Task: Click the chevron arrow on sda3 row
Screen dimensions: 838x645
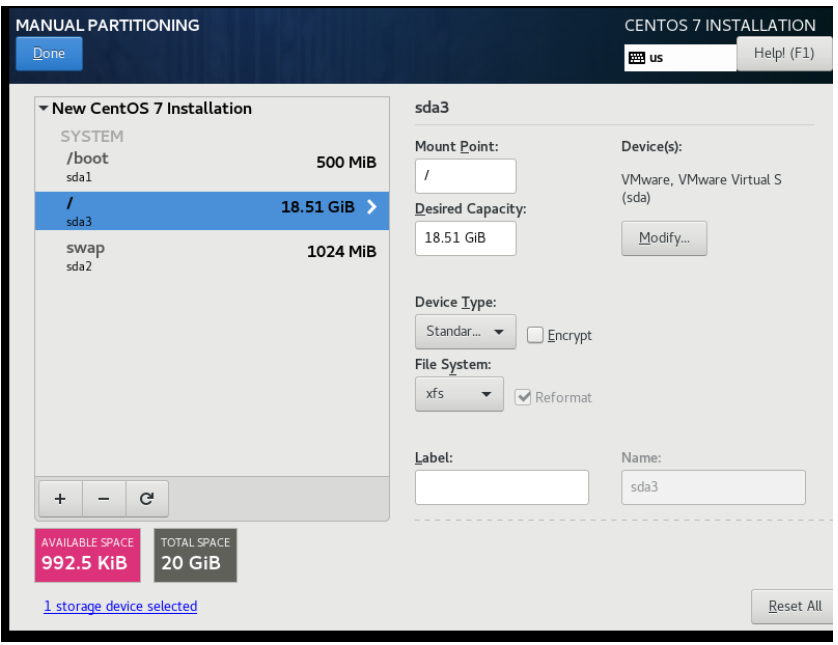Action: [372, 207]
